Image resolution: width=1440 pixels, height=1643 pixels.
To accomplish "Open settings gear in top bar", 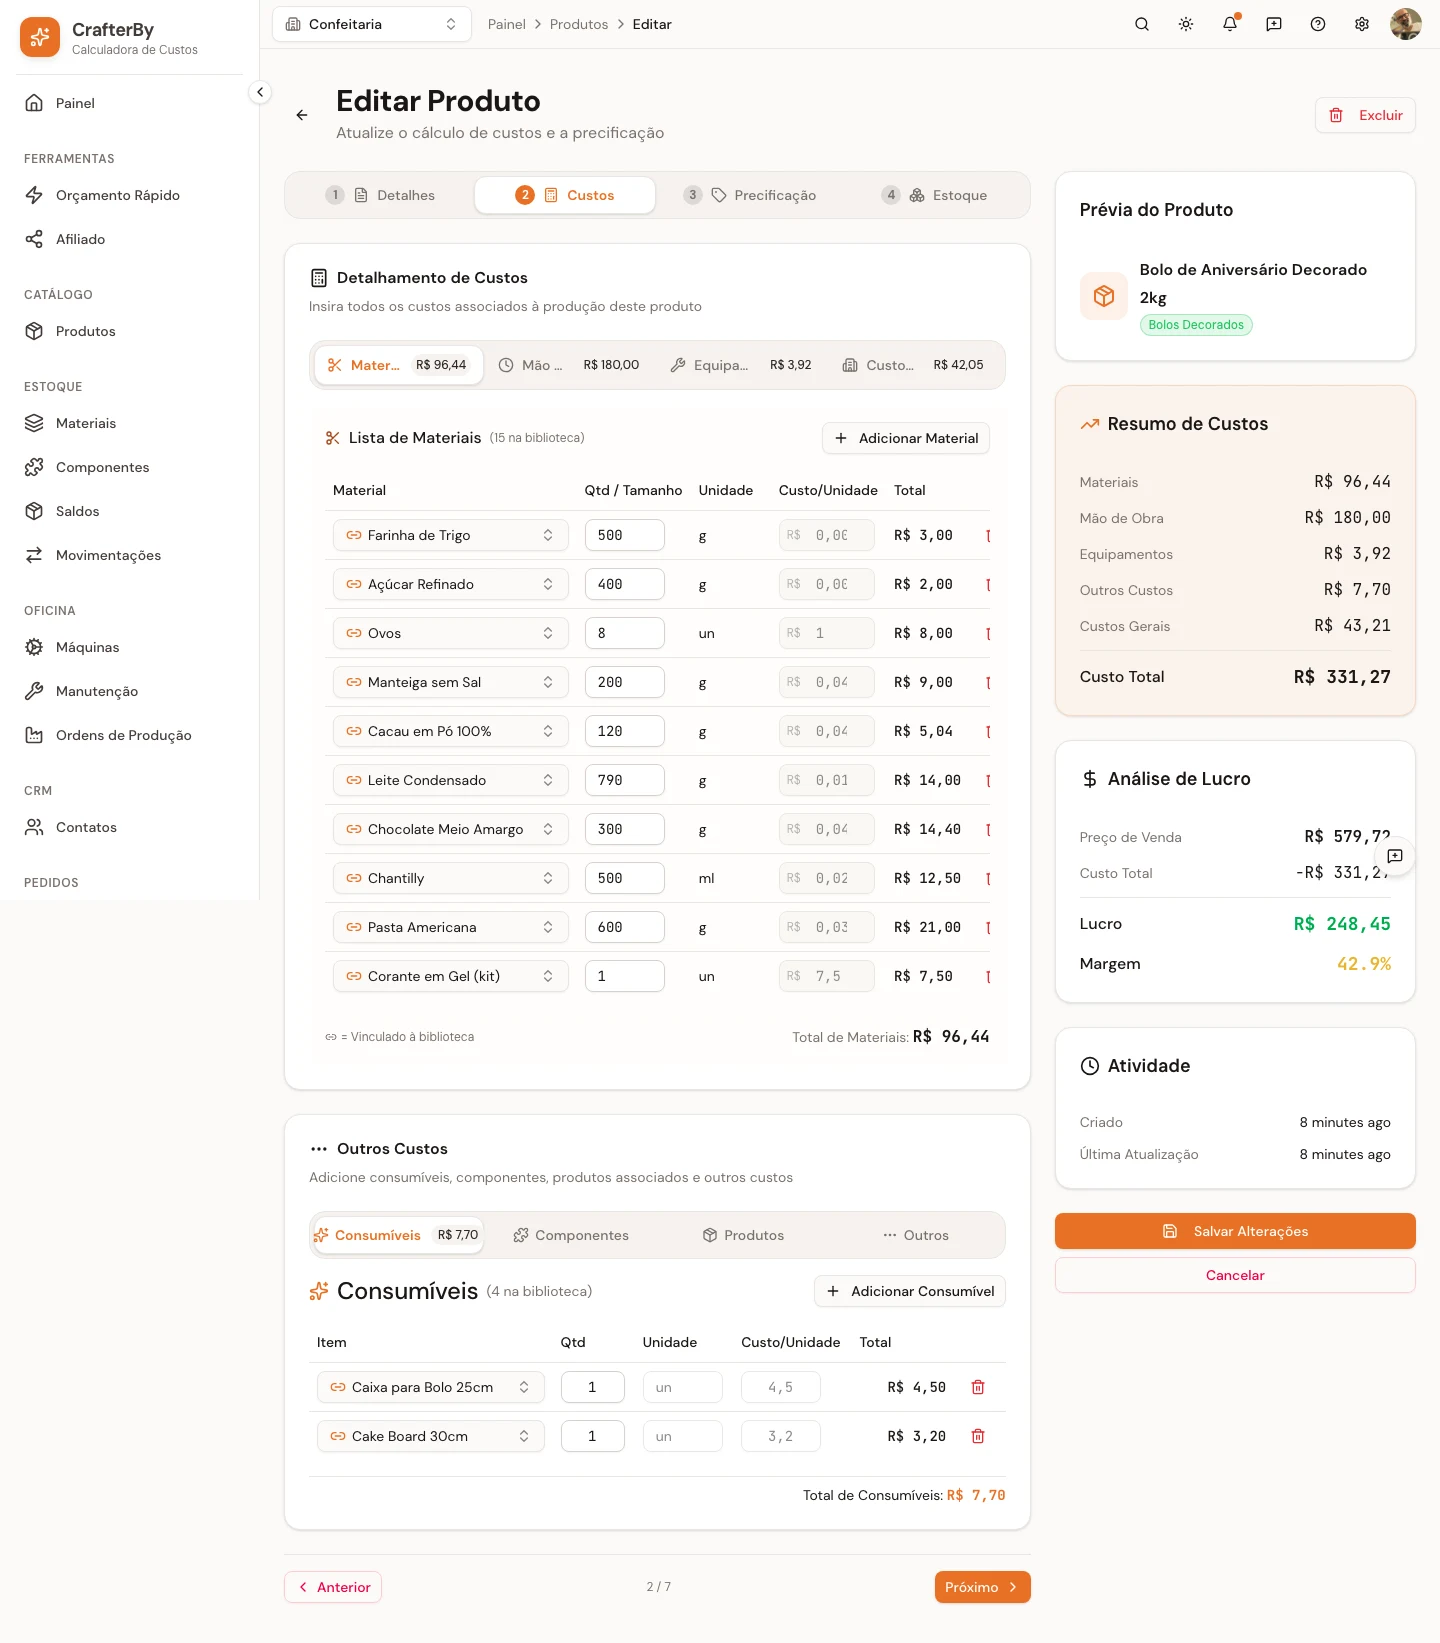I will pos(1362,24).
